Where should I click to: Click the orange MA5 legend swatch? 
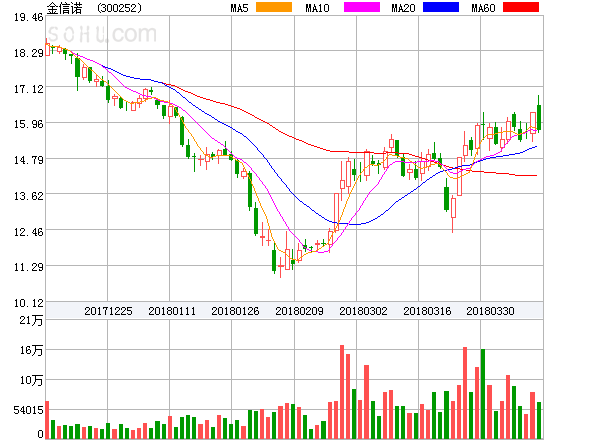click(x=274, y=7)
